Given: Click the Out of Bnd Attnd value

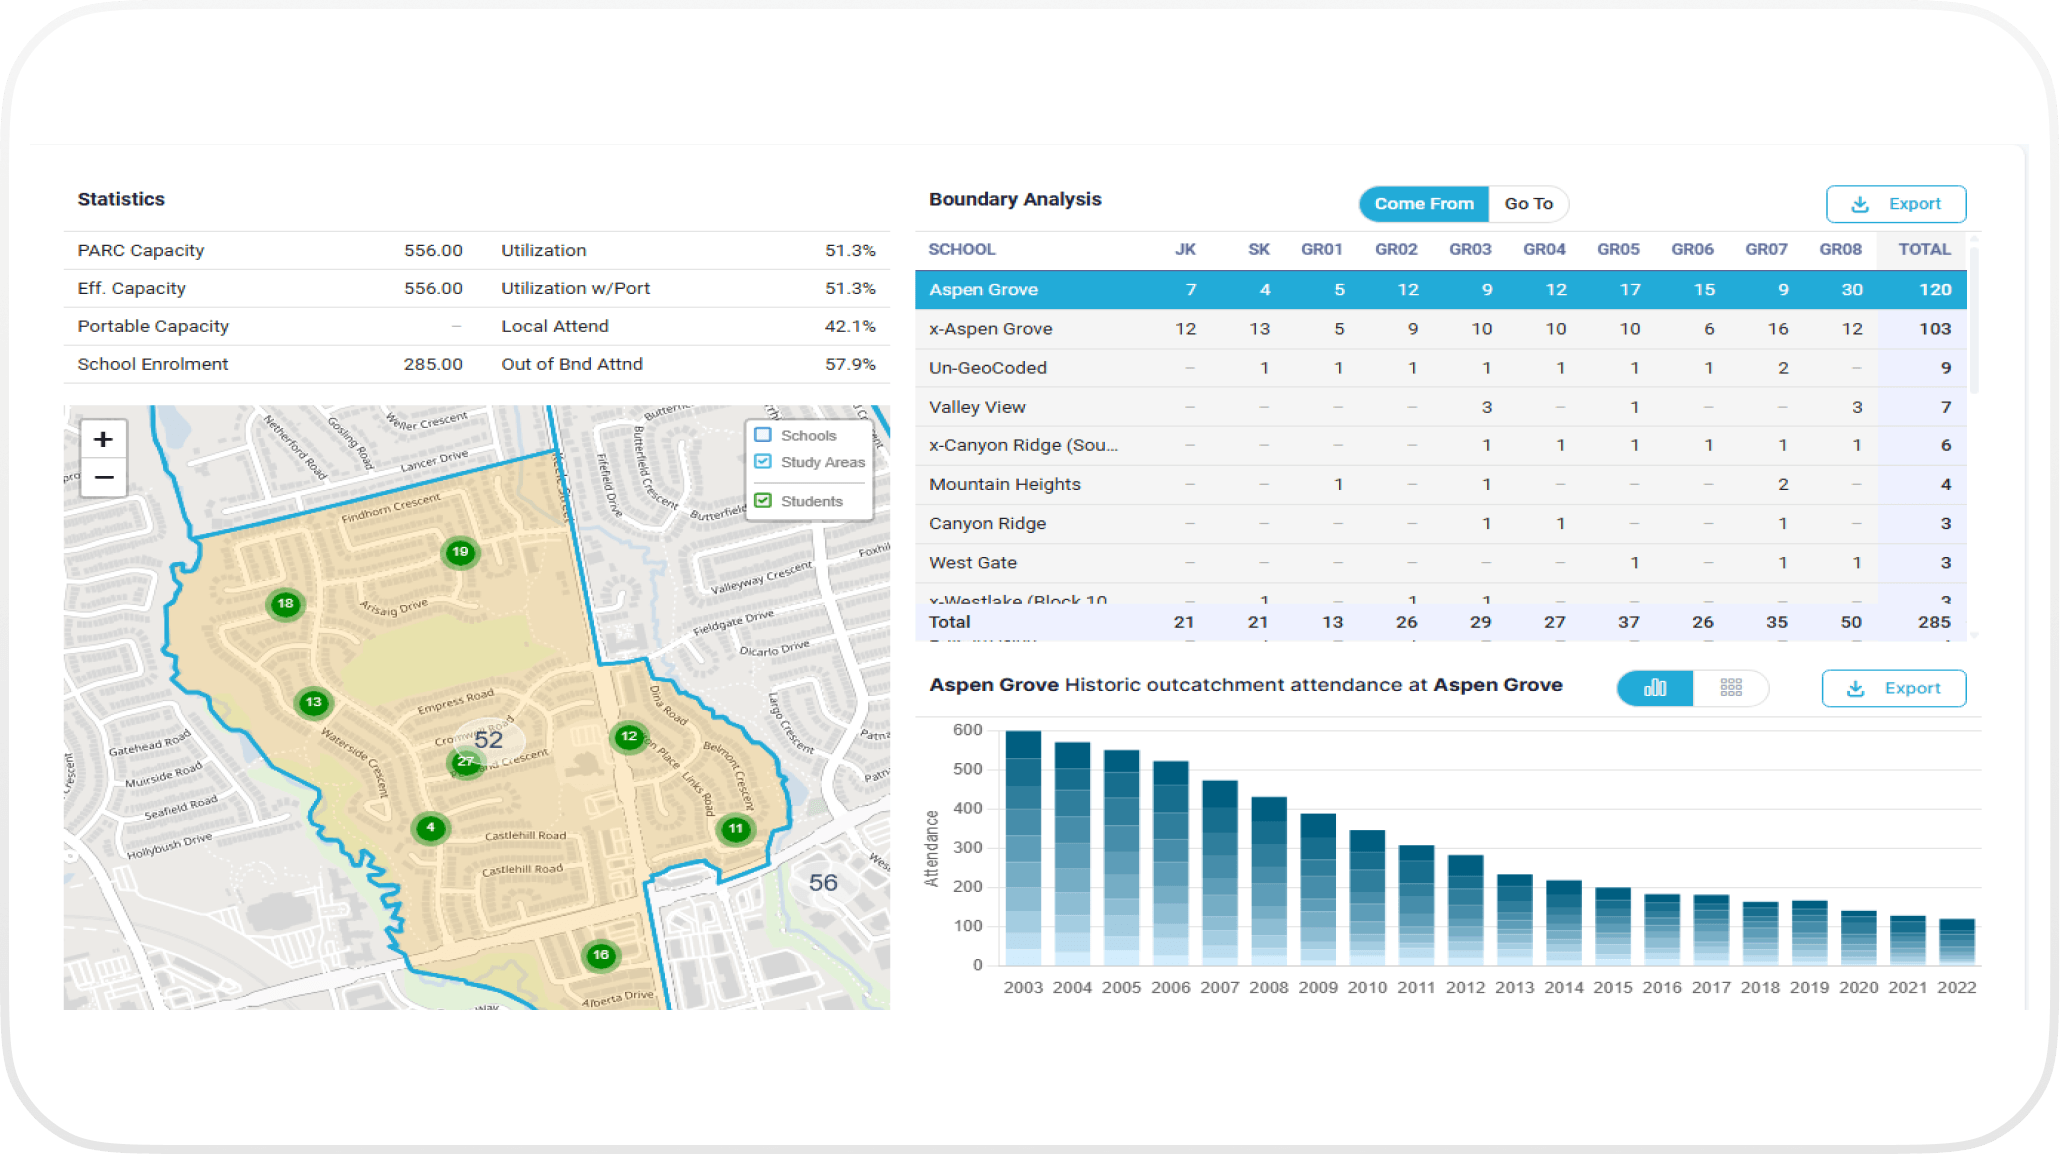Looking at the screenshot, I should tap(850, 364).
